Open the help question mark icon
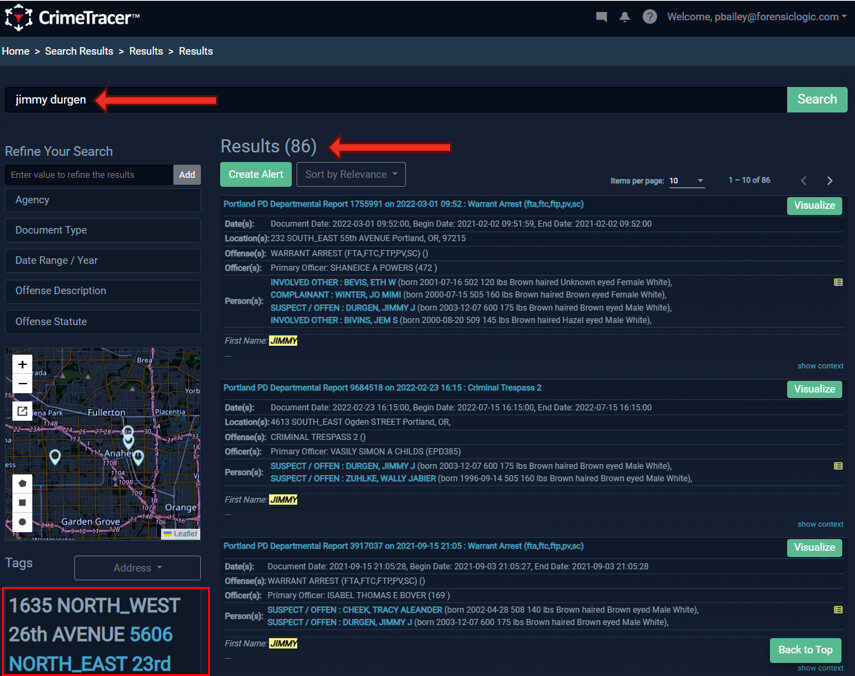Screen dimensions: 855x676 click(649, 17)
